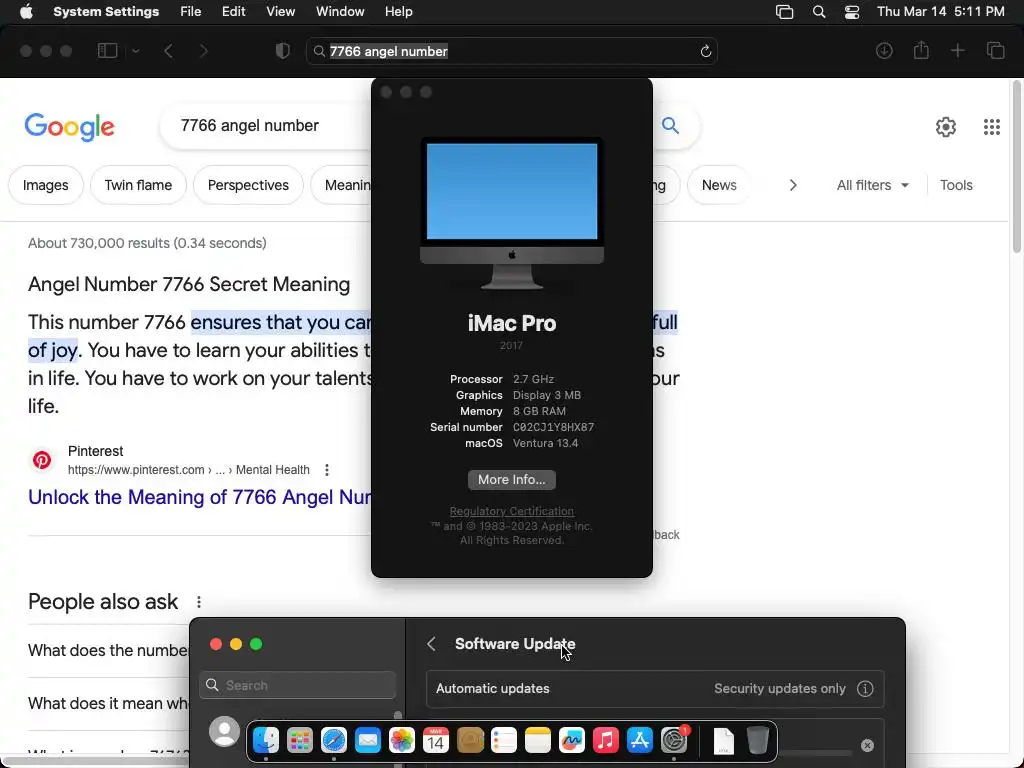The width and height of the screenshot is (1024, 768).
Task: Click the Safari address bar
Action: pyautogui.click(x=511, y=51)
